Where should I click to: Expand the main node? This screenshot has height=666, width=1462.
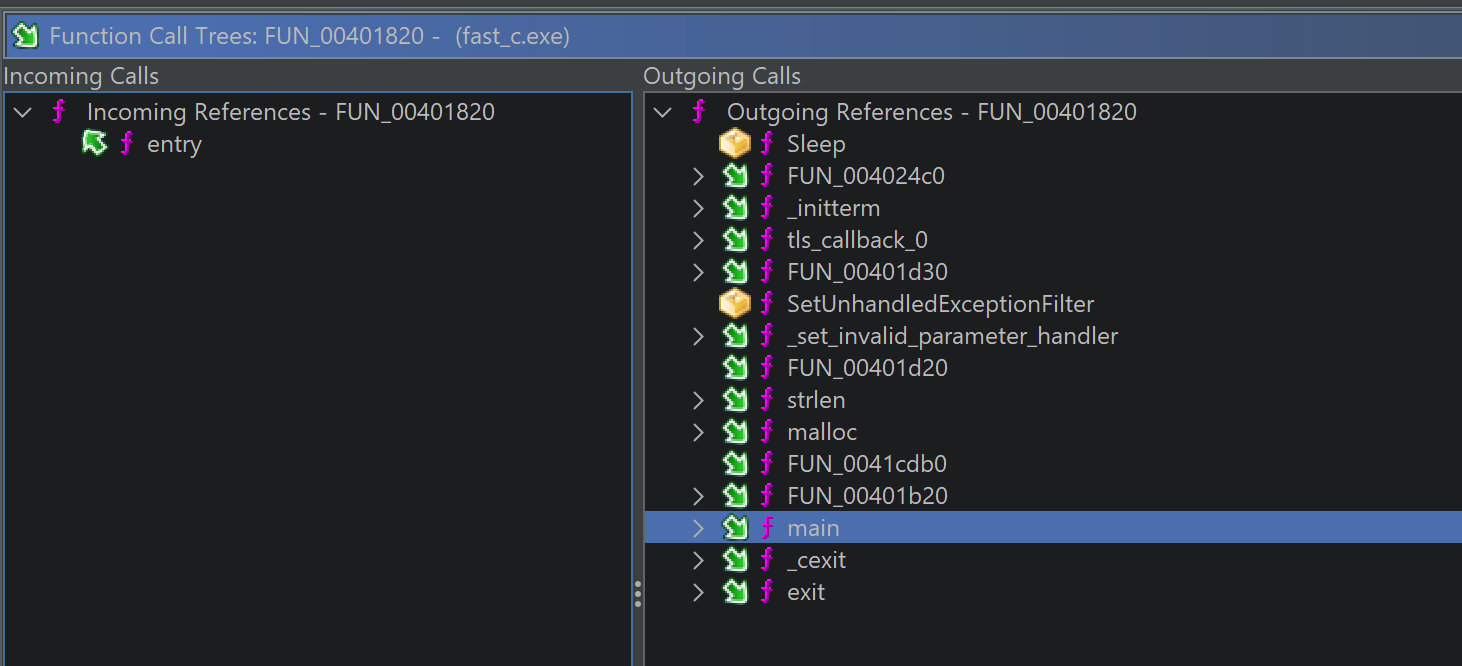[699, 529]
